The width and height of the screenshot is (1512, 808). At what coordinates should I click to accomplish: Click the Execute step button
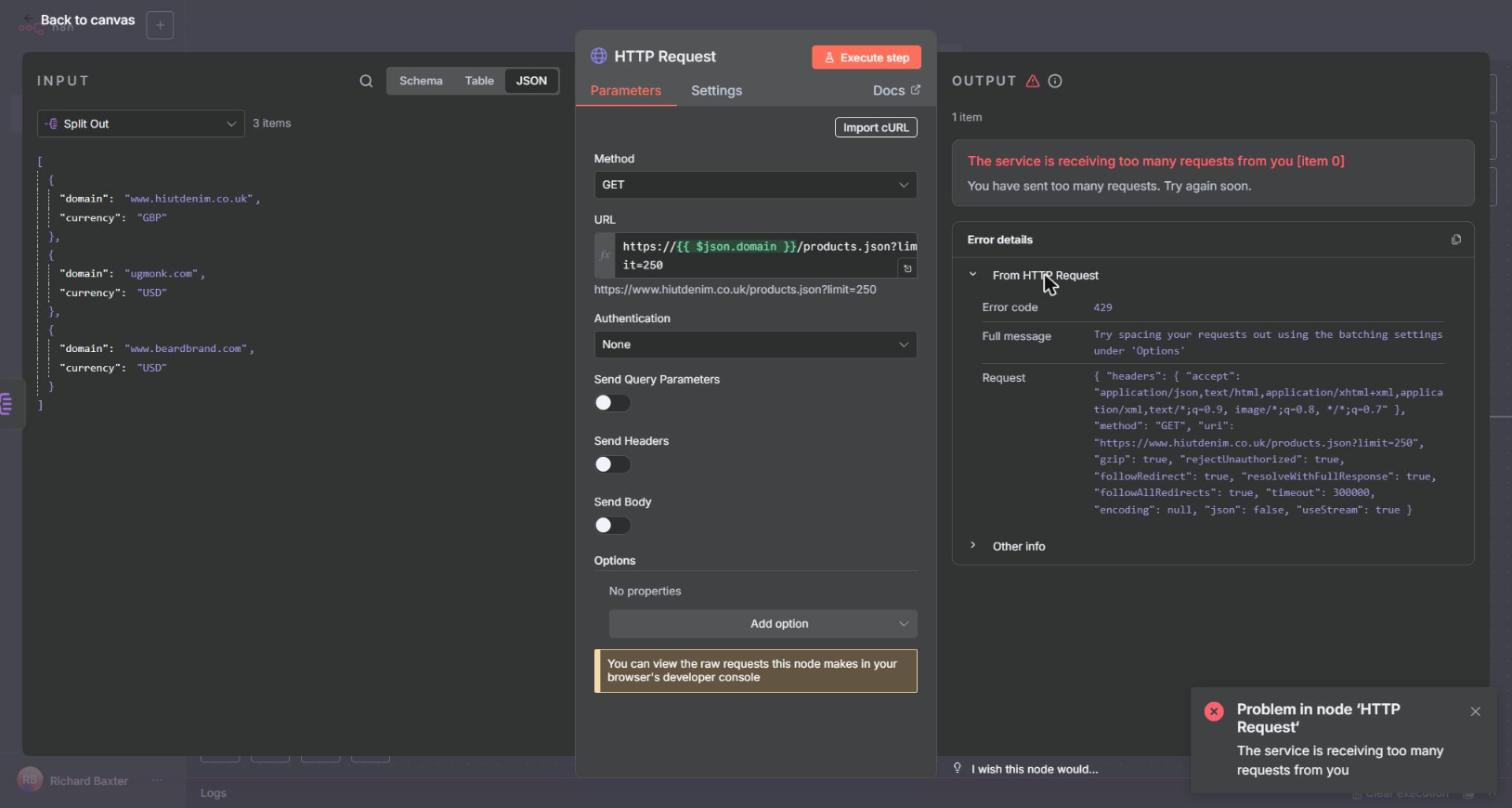click(866, 57)
